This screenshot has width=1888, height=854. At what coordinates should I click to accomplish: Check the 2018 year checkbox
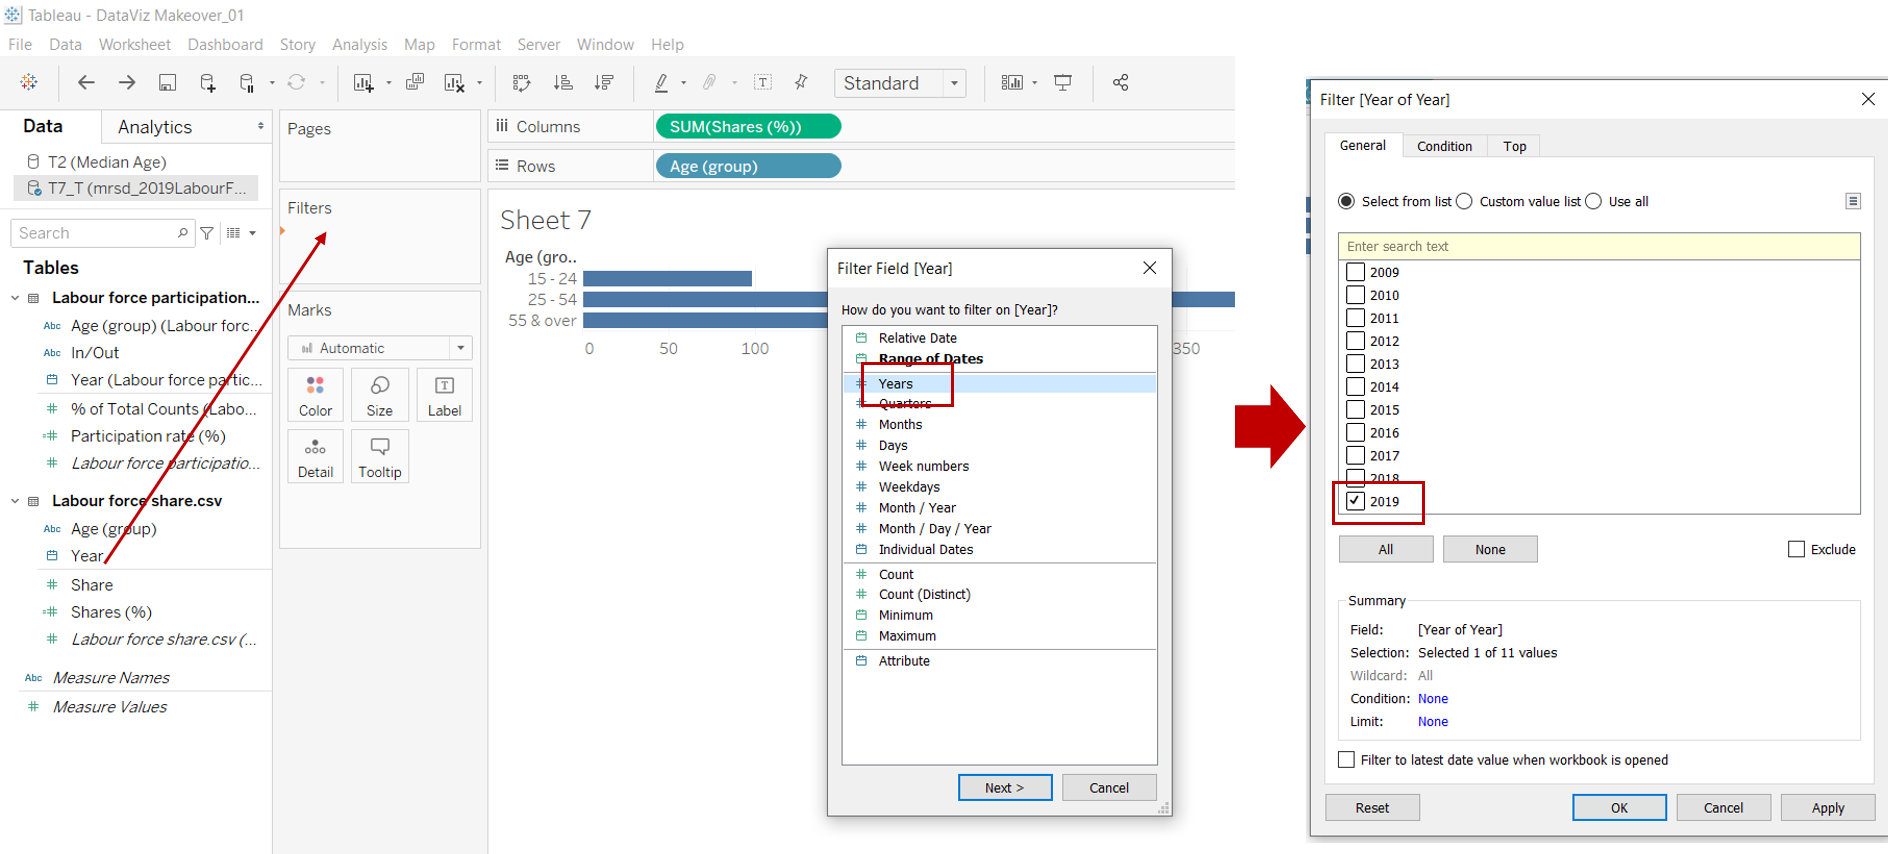(x=1355, y=477)
